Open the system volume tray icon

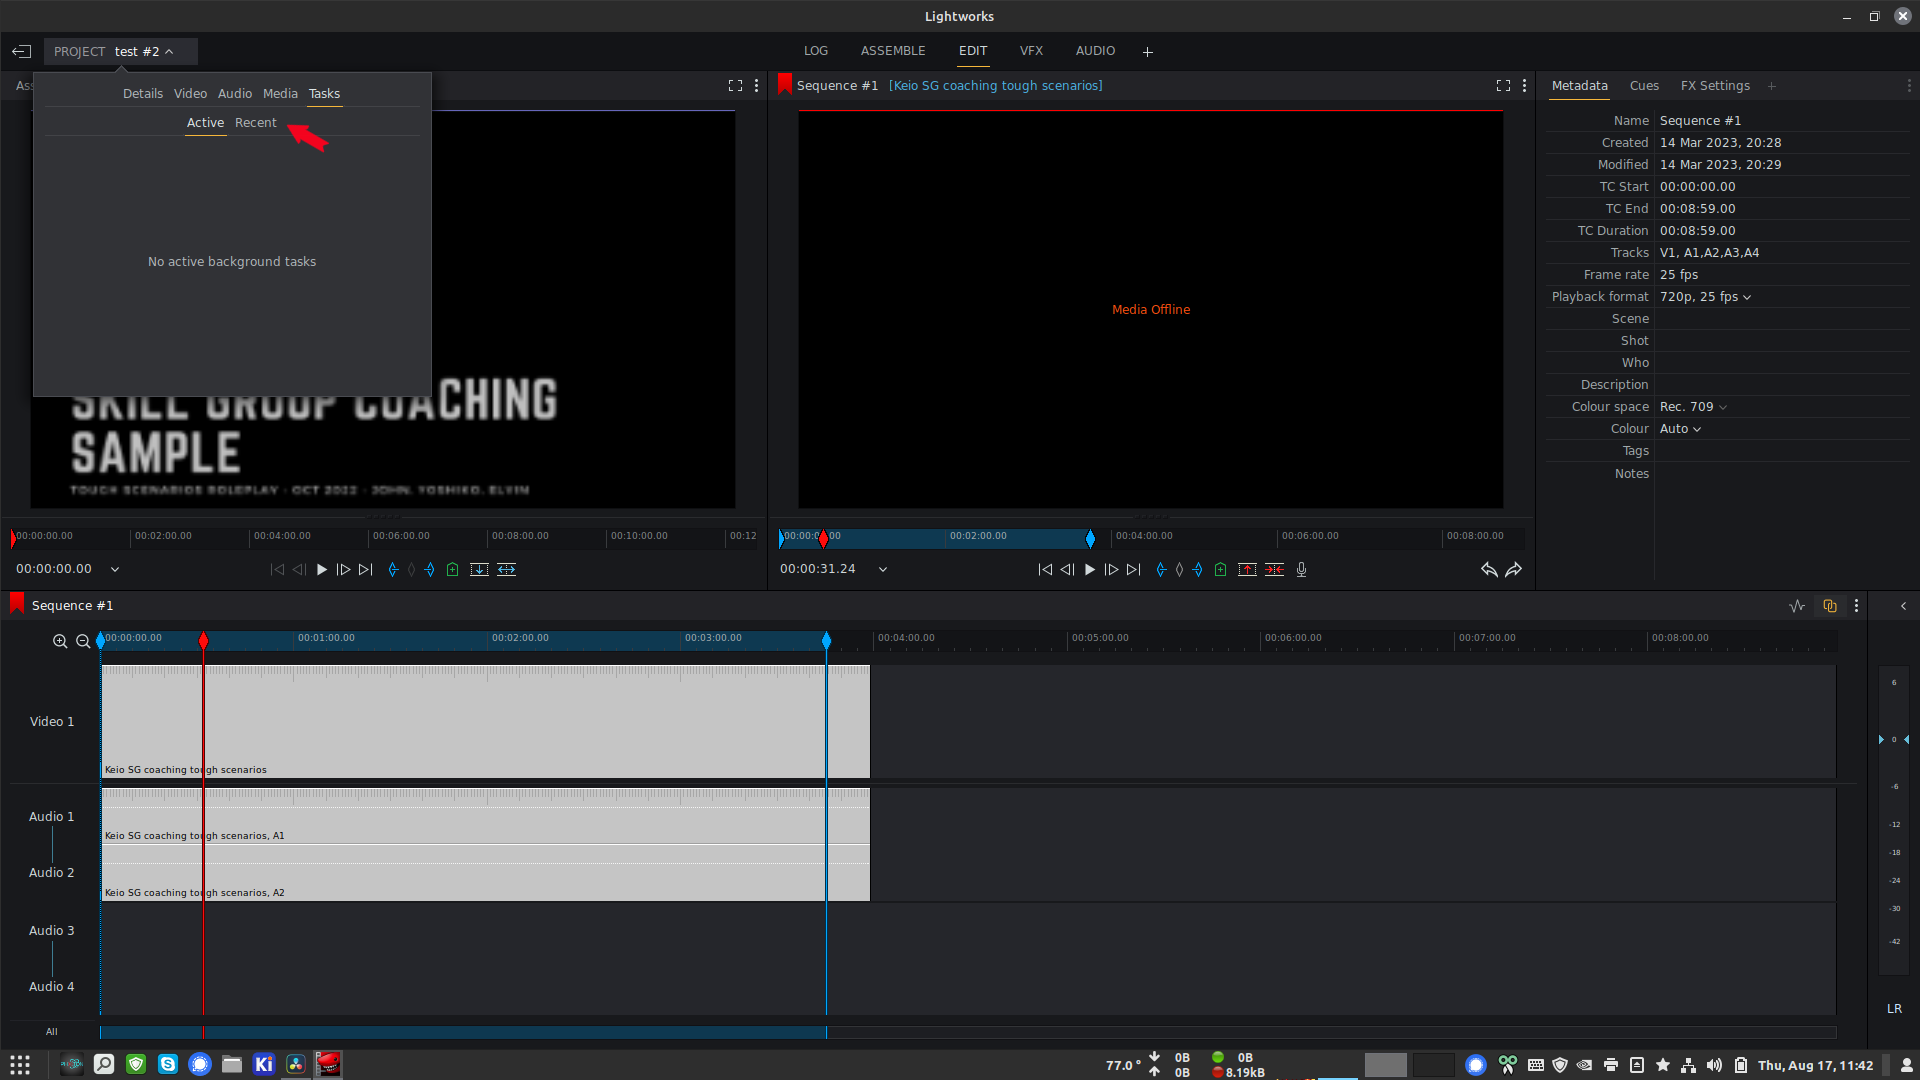click(1714, 1065)
